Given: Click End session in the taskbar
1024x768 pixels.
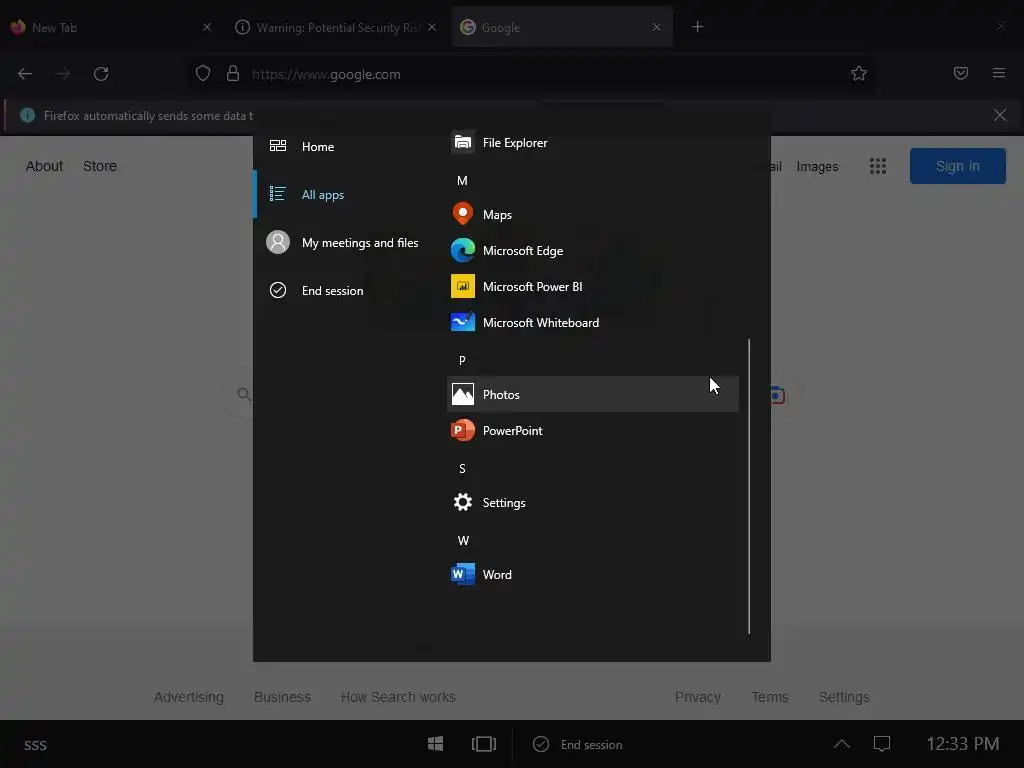Looking at the screenshot, I should (x=578, y=744).
